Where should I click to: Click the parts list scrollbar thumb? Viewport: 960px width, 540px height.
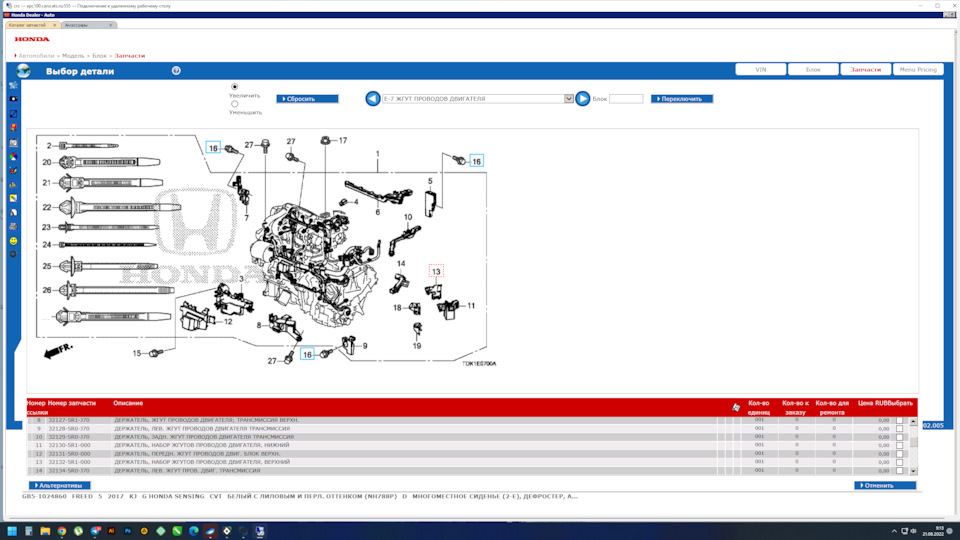[913, 442]
